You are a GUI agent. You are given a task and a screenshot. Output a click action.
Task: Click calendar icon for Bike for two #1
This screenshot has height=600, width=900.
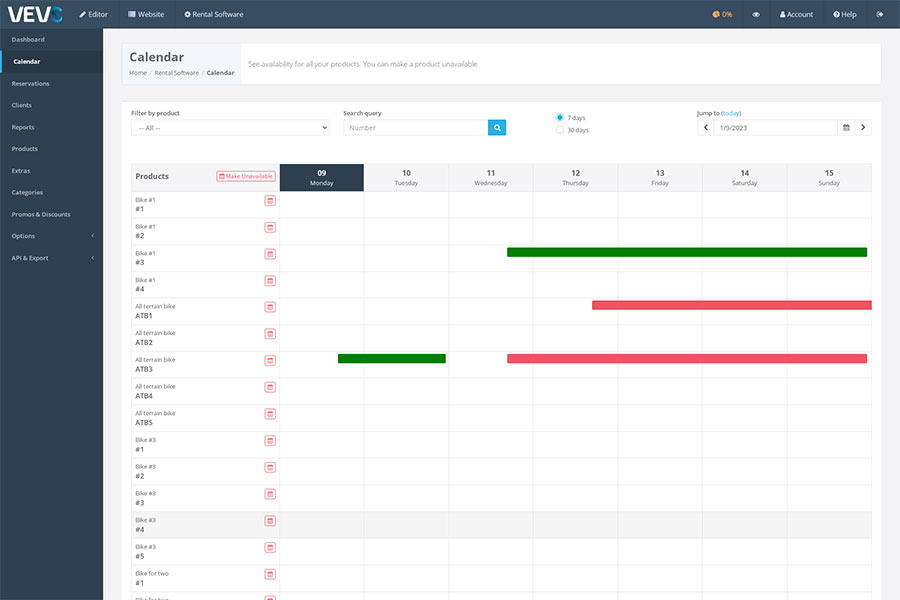click(270, 574)
